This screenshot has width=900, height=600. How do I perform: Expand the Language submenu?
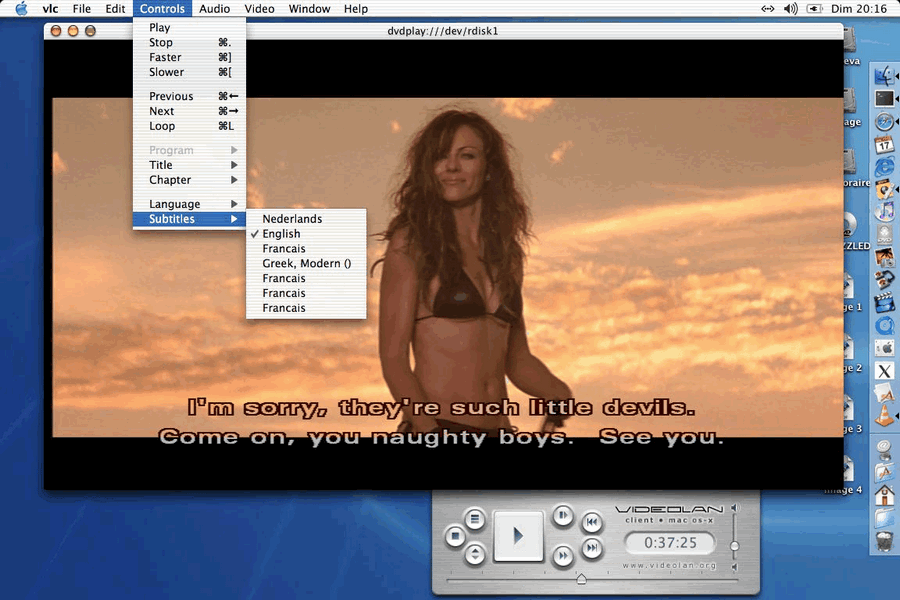(189, 204)
